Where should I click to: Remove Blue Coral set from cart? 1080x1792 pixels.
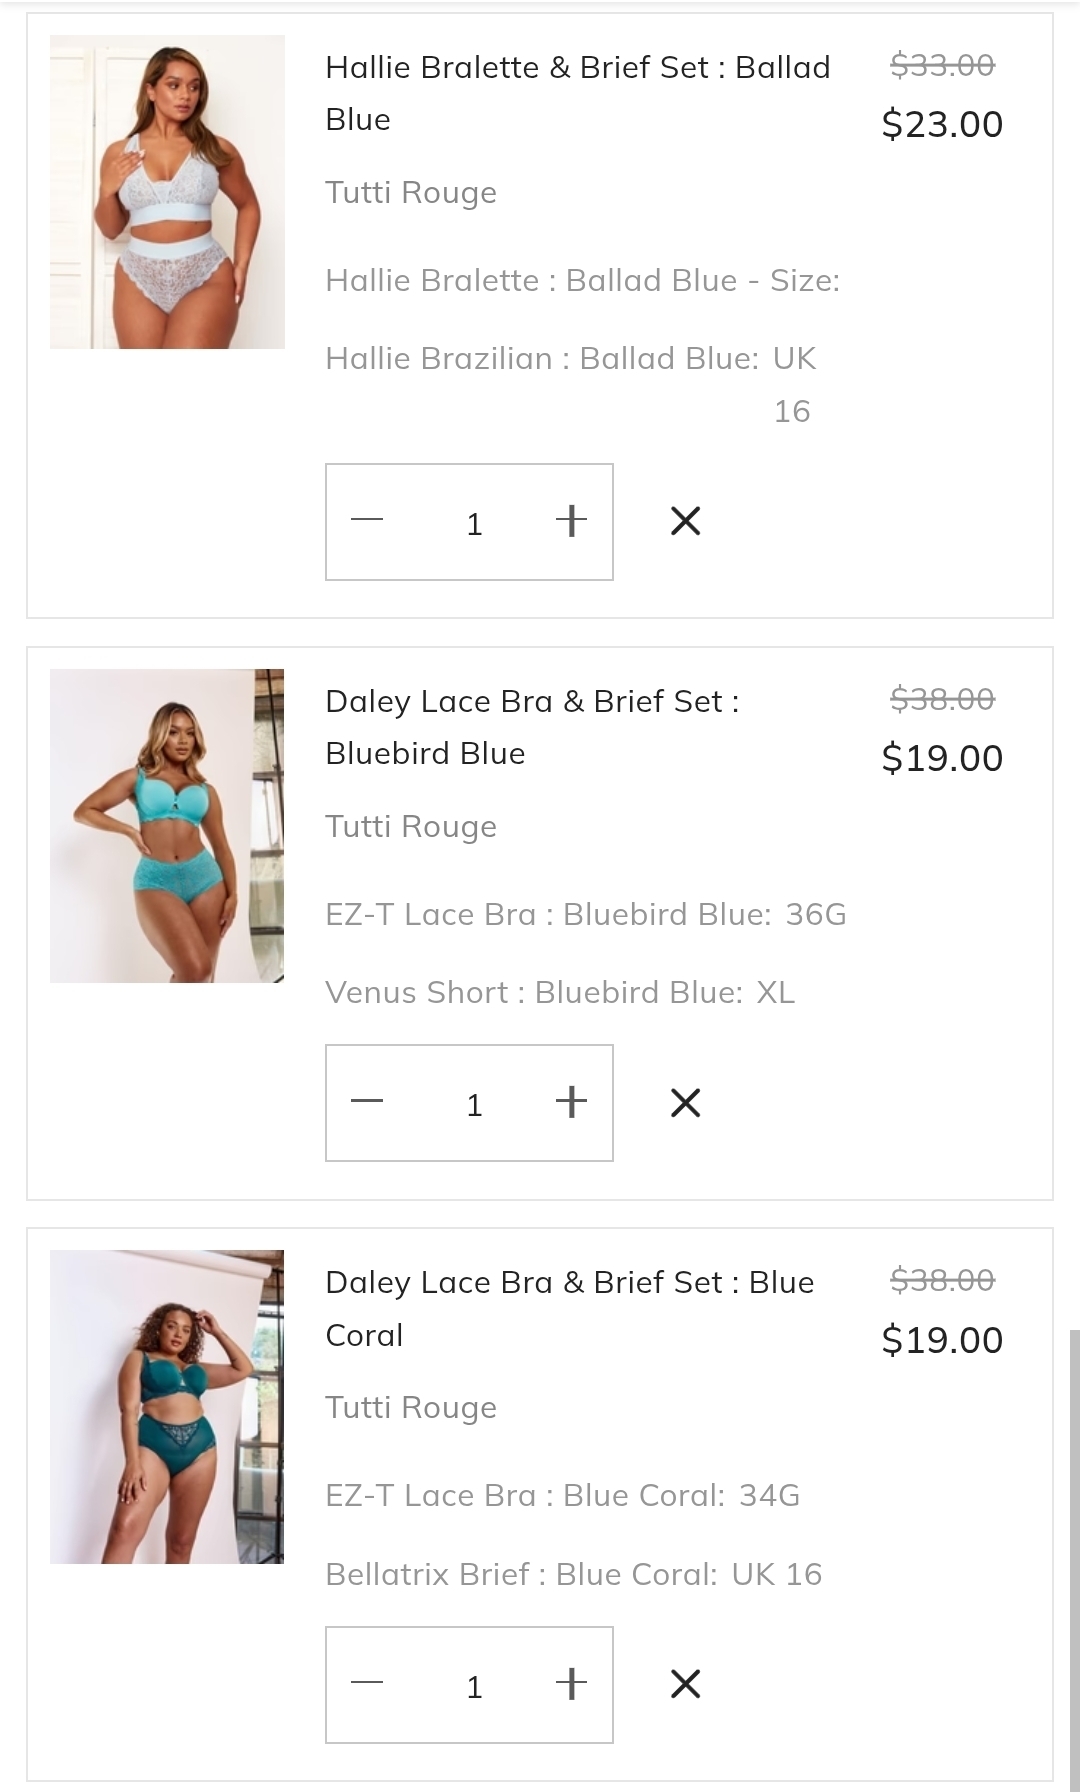pos(685,1684)
